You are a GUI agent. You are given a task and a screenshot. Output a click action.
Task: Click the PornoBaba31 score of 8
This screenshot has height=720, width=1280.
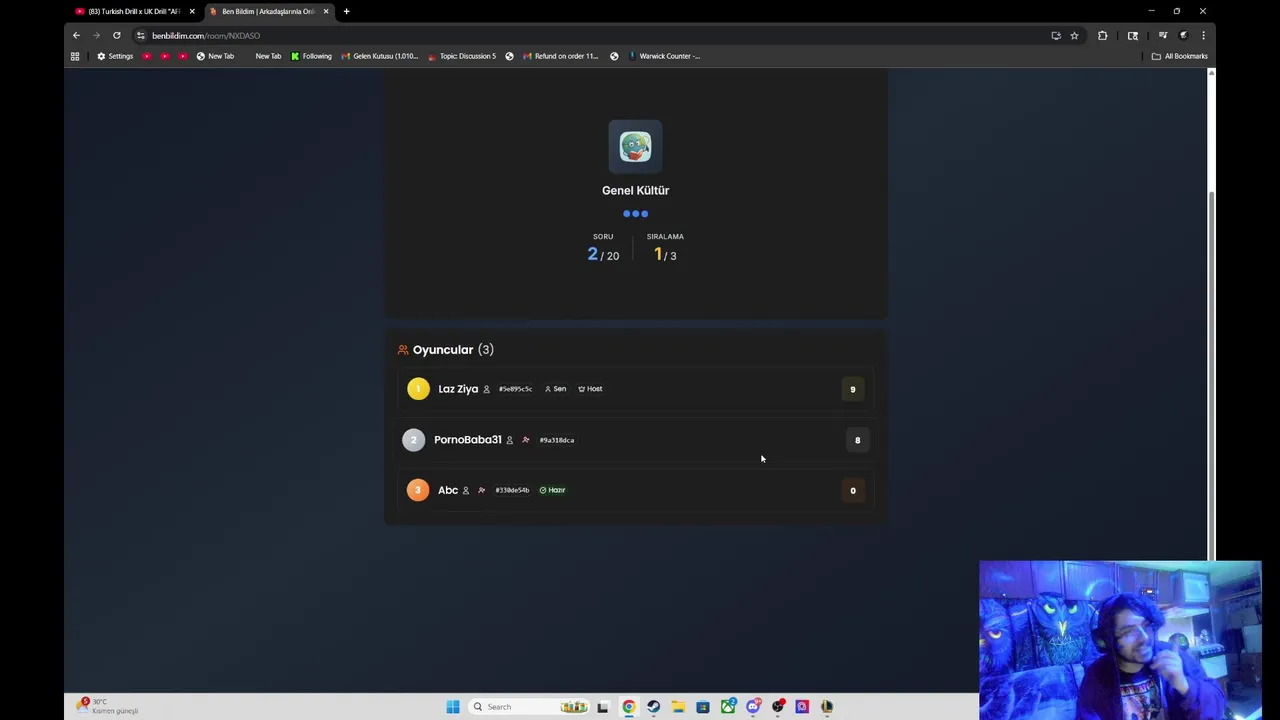pos(857,440)
